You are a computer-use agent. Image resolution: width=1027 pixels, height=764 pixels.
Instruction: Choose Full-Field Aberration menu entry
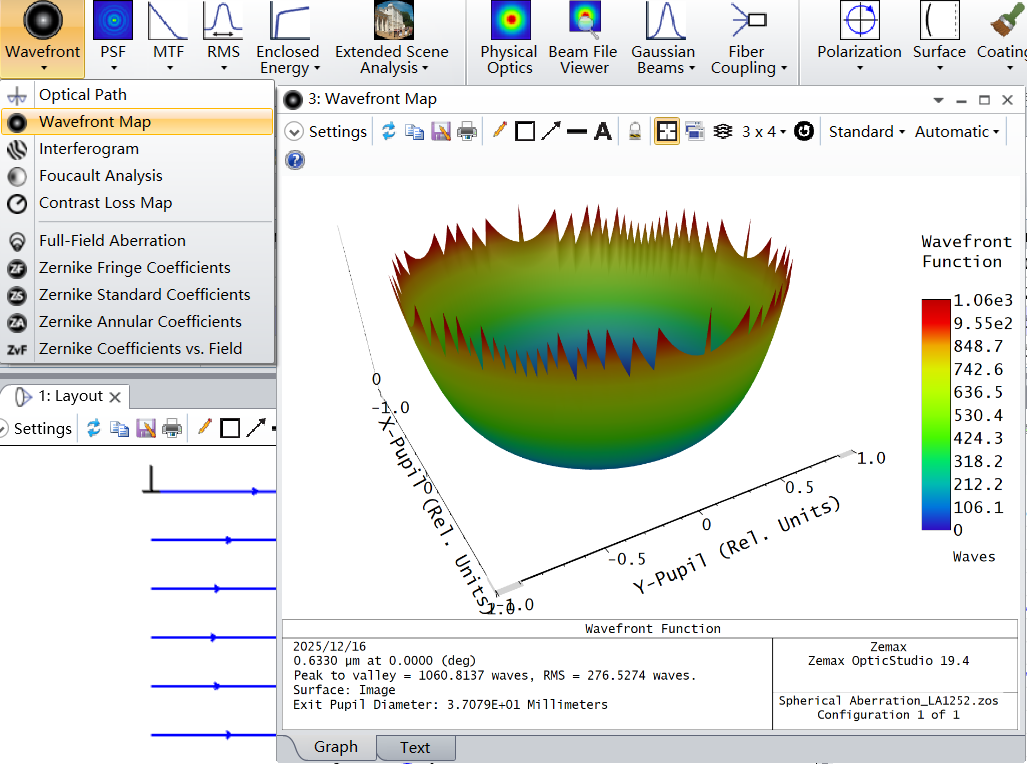[x=138, y=240]
